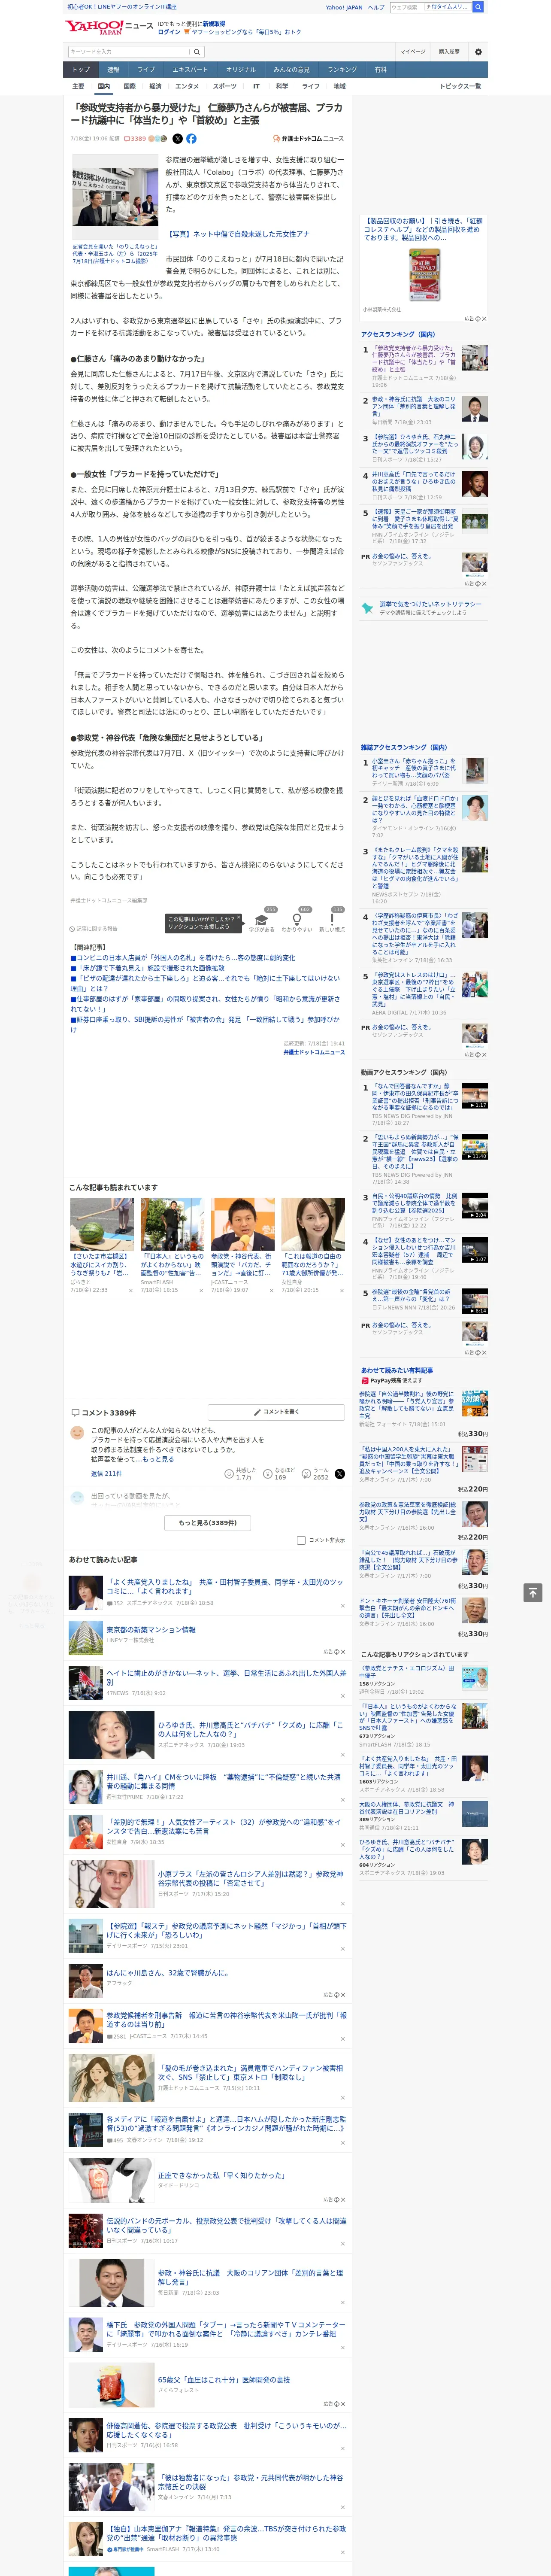Open マイページ link
The height and width of the screenshot is (2576, 551).
pos(412,51)
